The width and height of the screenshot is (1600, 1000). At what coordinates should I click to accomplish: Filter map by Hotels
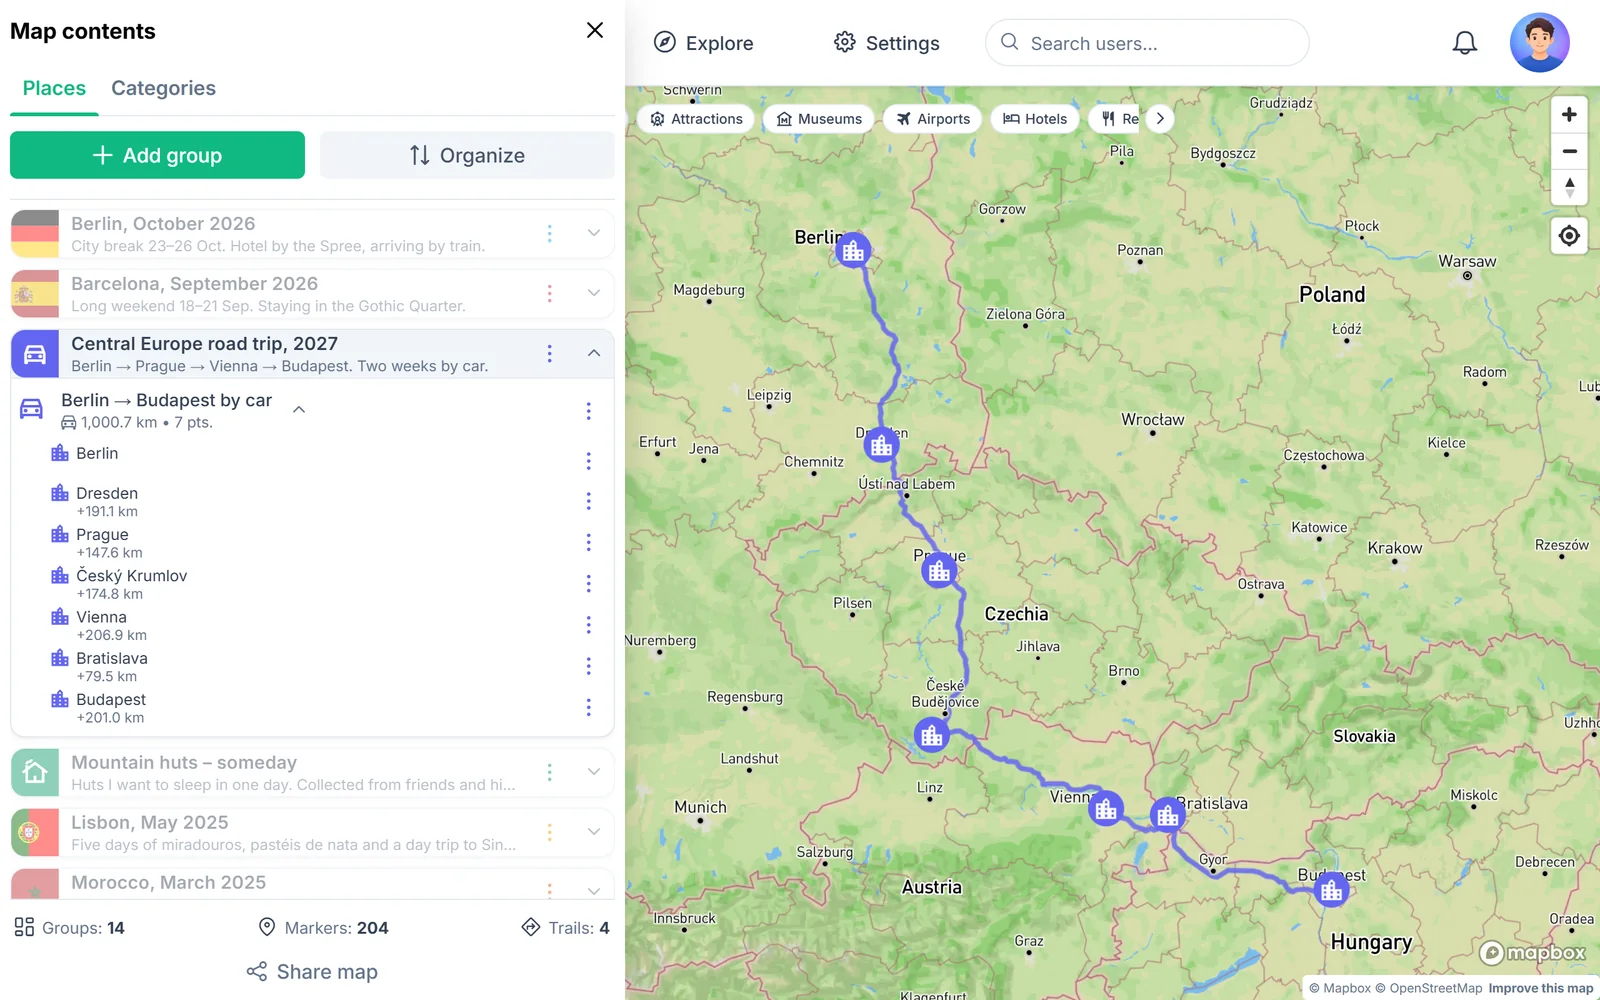1035,118
